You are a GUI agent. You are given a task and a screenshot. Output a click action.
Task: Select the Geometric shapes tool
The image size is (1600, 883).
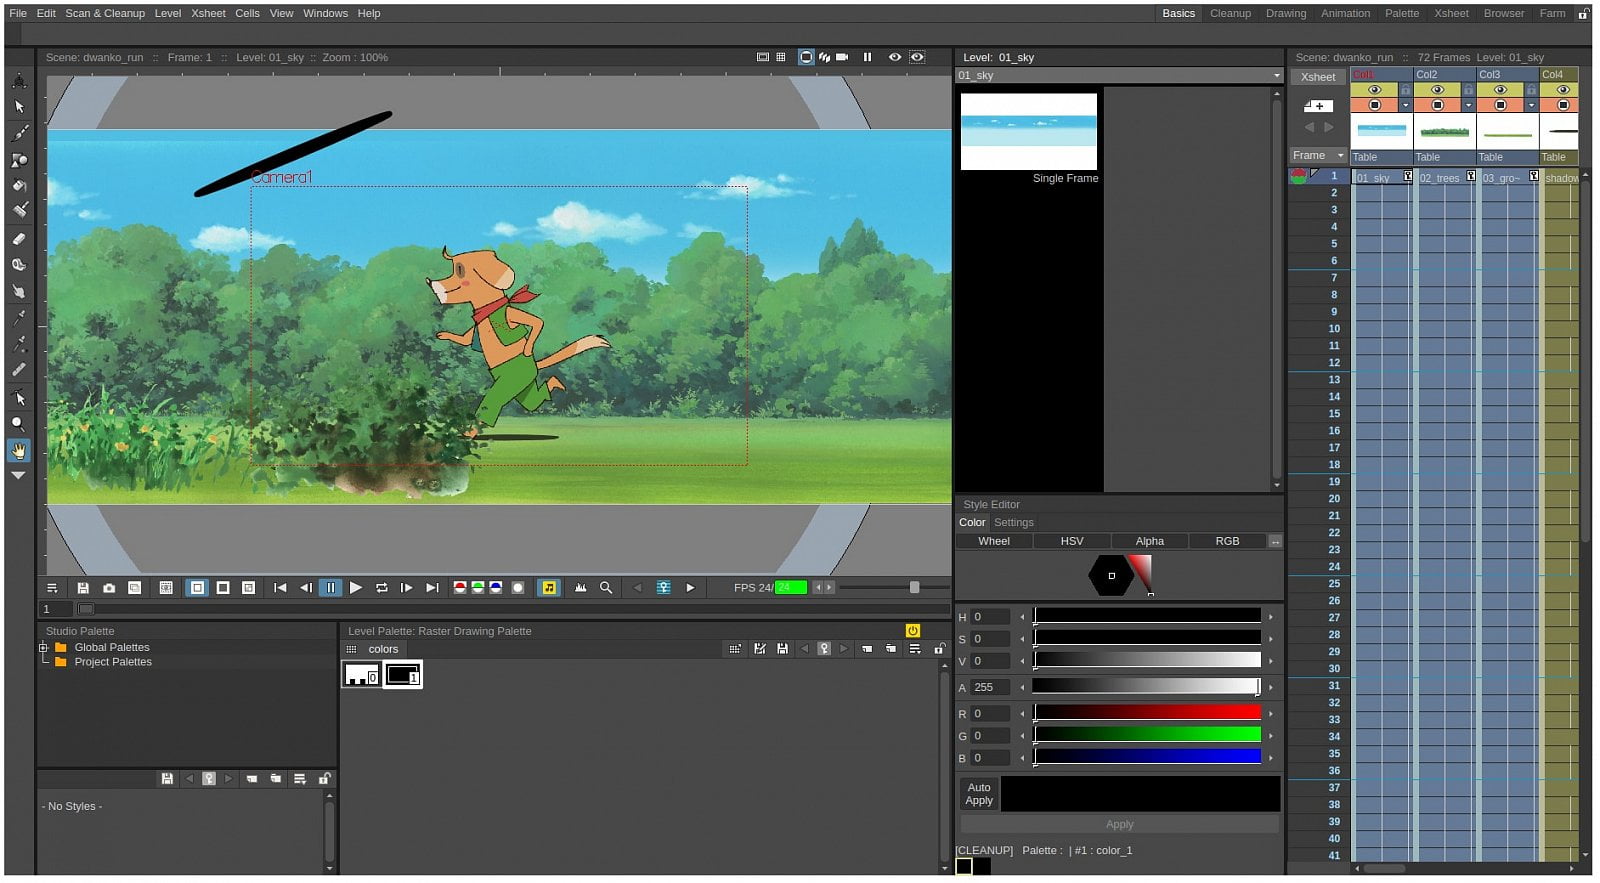[19, 160]
